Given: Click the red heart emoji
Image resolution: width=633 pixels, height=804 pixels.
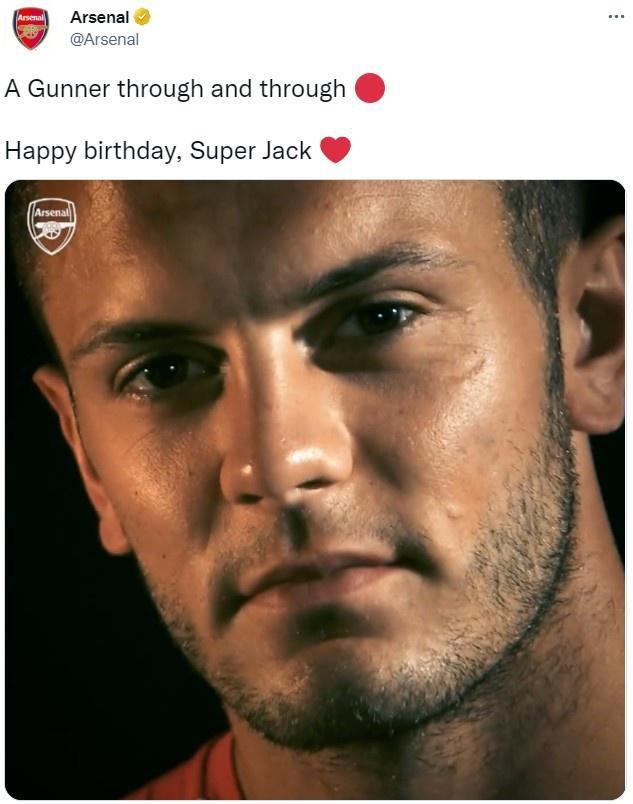Looking at the screenshot, I should tap(335, 150).
